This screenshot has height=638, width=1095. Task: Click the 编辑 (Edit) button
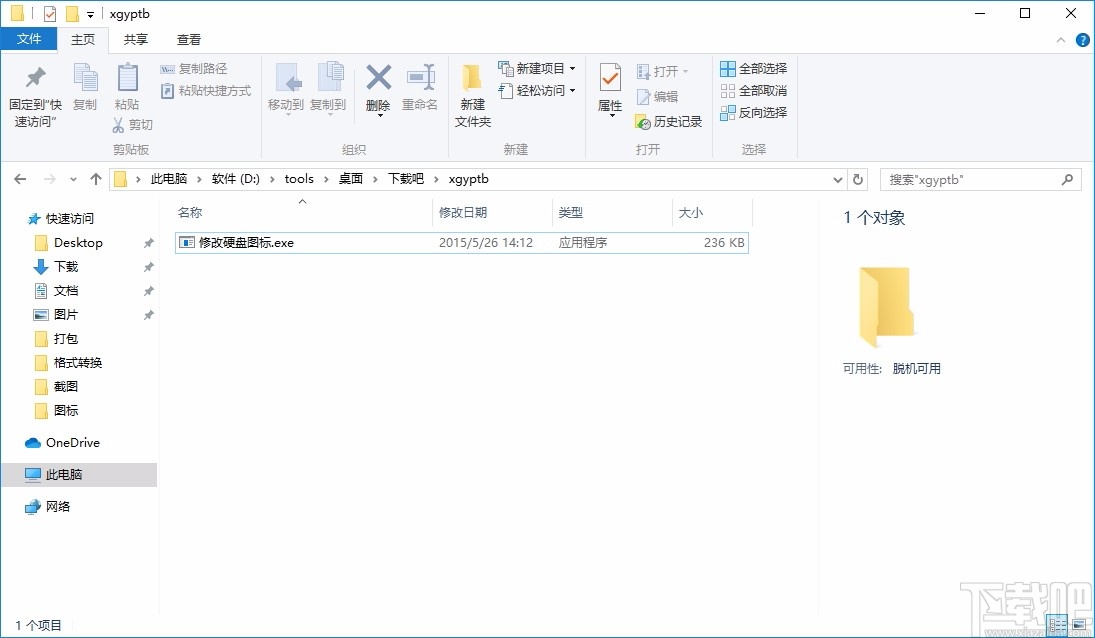pos(665,96)
